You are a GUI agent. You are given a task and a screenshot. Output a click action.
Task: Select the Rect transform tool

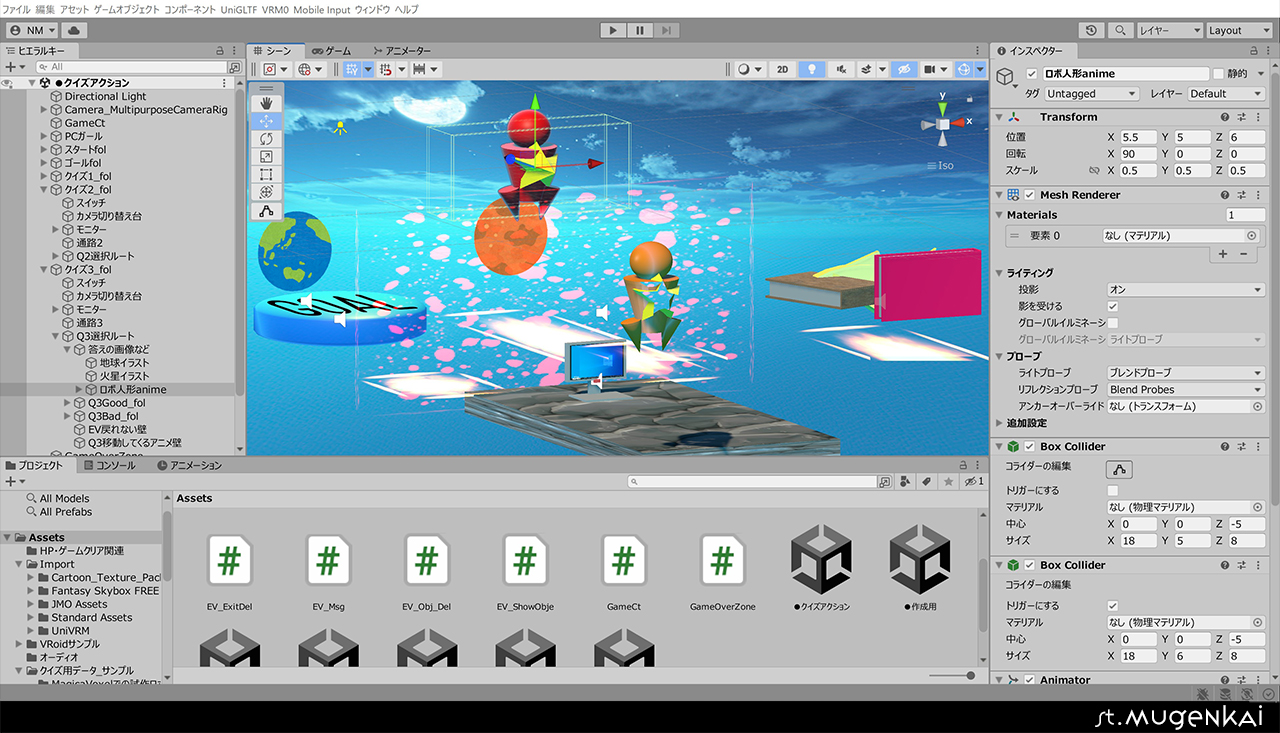click(x=266, y=174)
